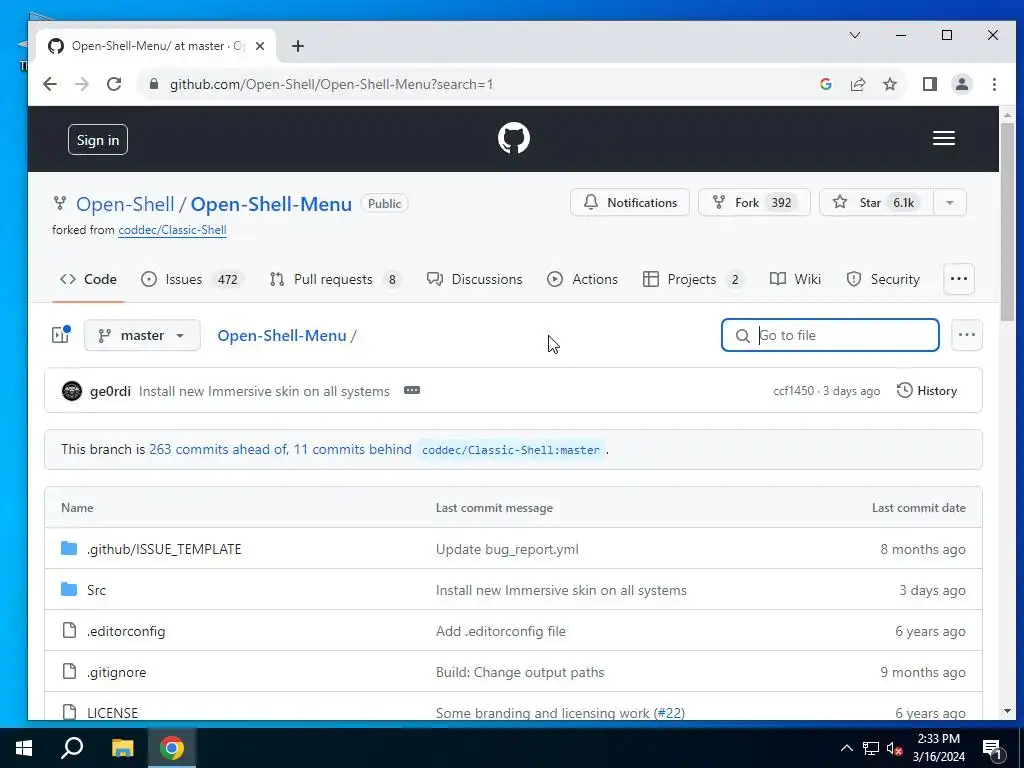
Task: Switch to the Issues tab
Action: pos(193,280)
